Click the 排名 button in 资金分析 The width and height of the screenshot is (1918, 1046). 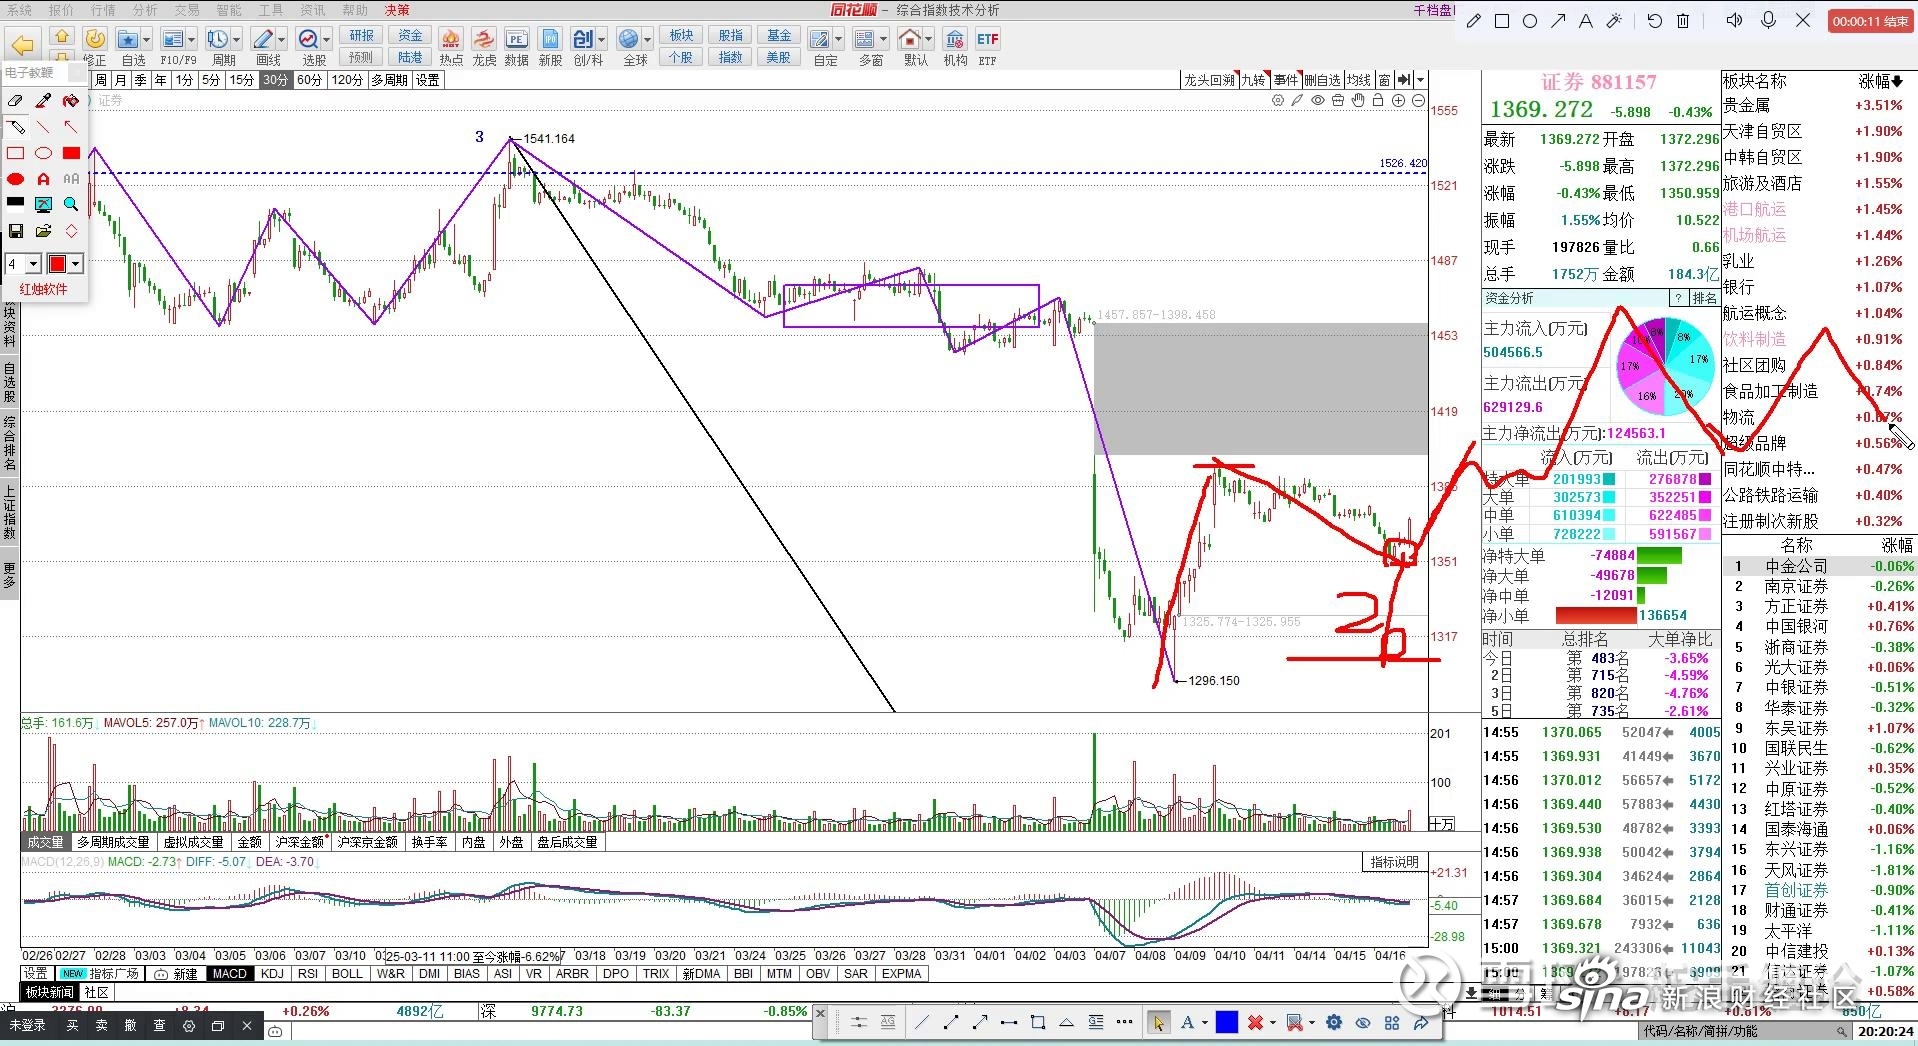1704,299
